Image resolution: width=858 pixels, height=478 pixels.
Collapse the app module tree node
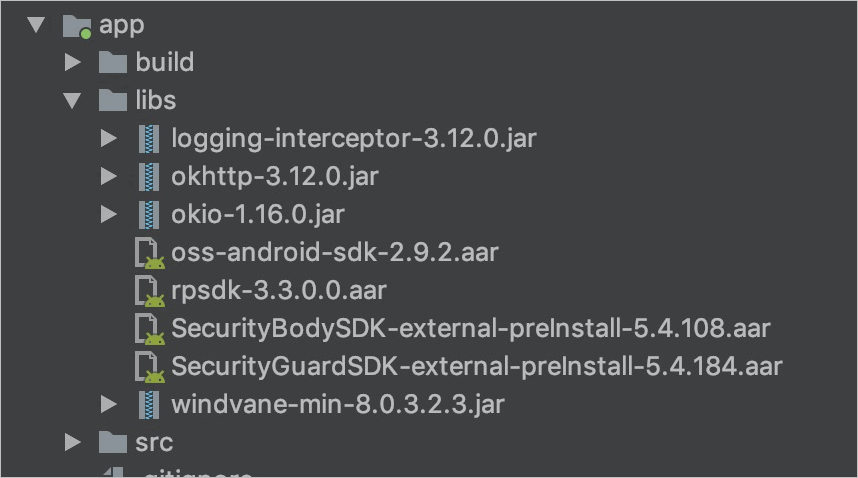(36, 25)
